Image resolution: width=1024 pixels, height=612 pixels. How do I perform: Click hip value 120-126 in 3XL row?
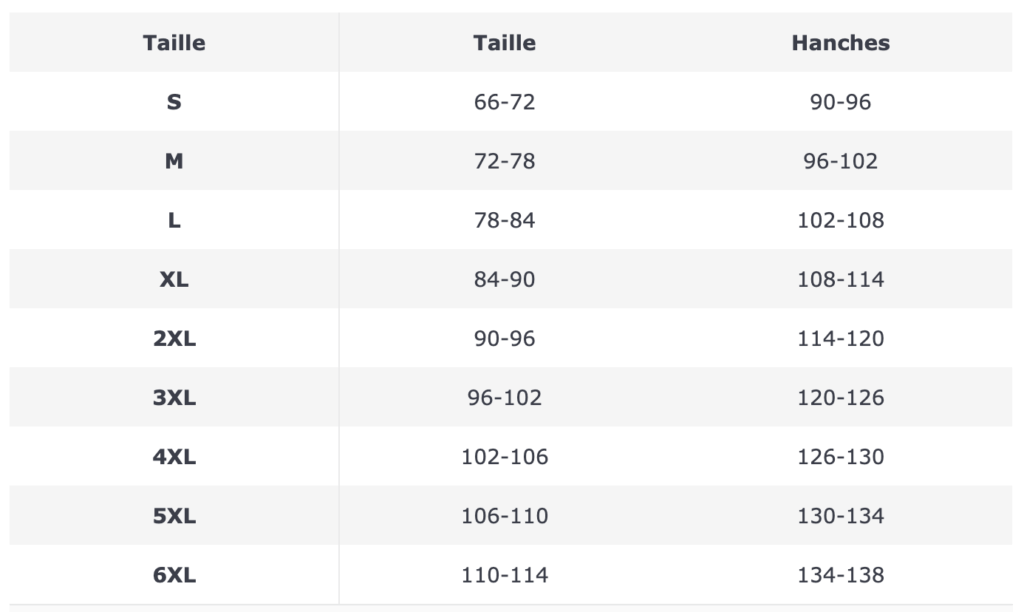[x=840, y=397]
